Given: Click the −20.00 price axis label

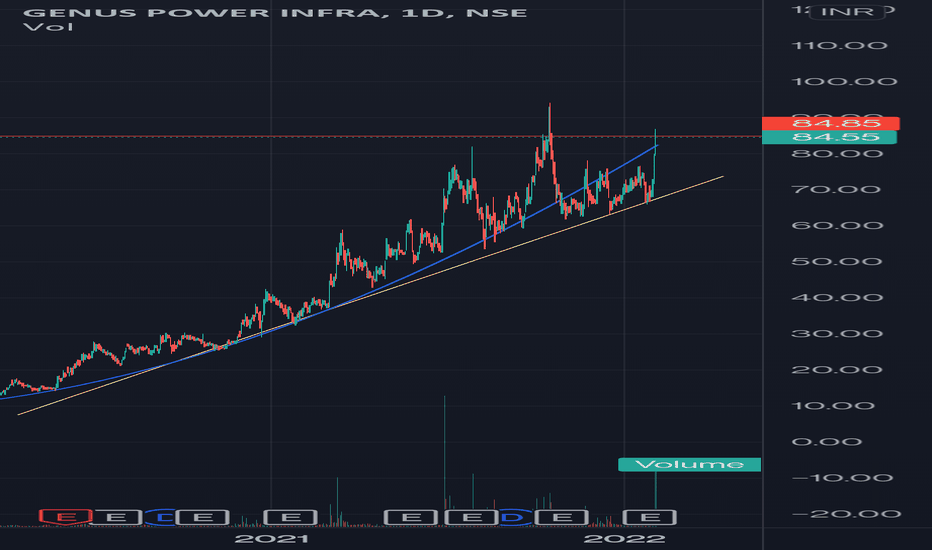Looking at the screenshot, I should point(846,514).
